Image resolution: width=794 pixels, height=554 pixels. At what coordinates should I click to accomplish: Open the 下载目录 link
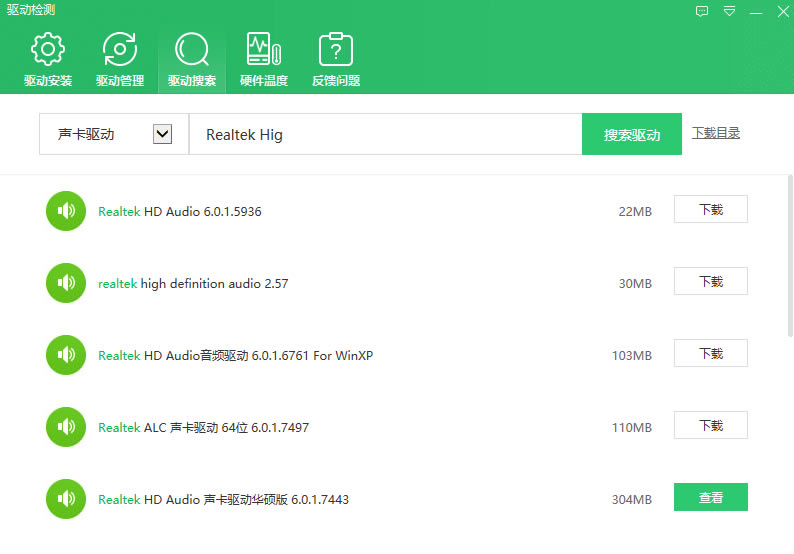pyautogui.click(x=716, y=133)
